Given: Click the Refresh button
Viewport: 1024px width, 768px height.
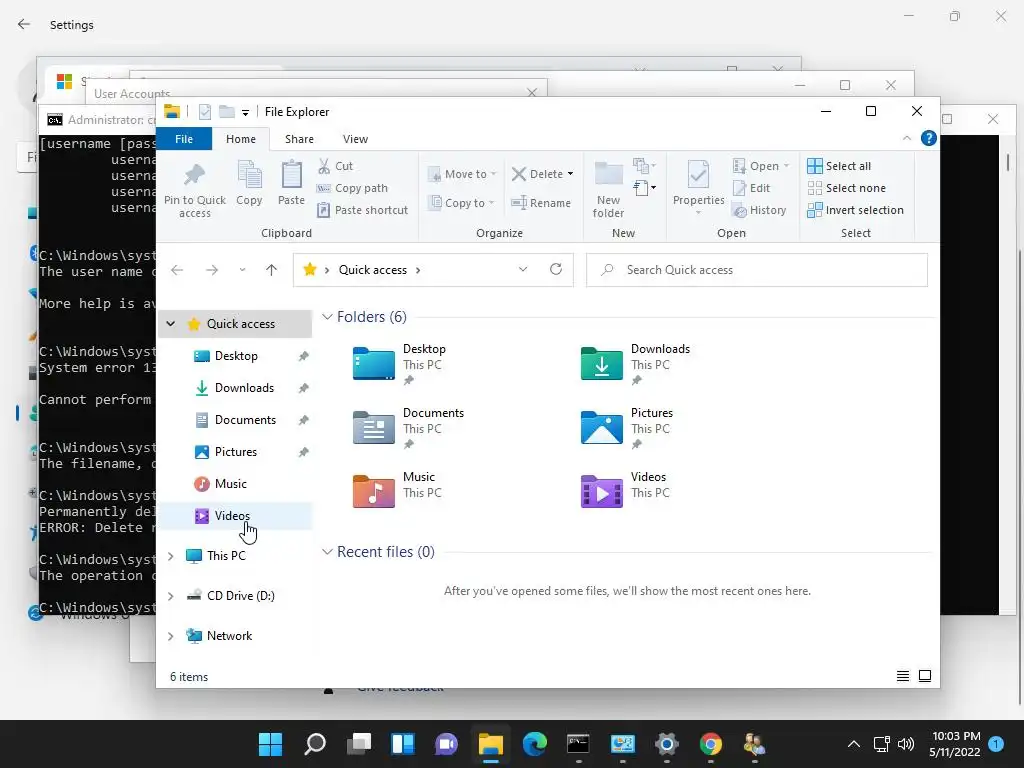Looking at the screenshot, I should (x=556, y=269).
